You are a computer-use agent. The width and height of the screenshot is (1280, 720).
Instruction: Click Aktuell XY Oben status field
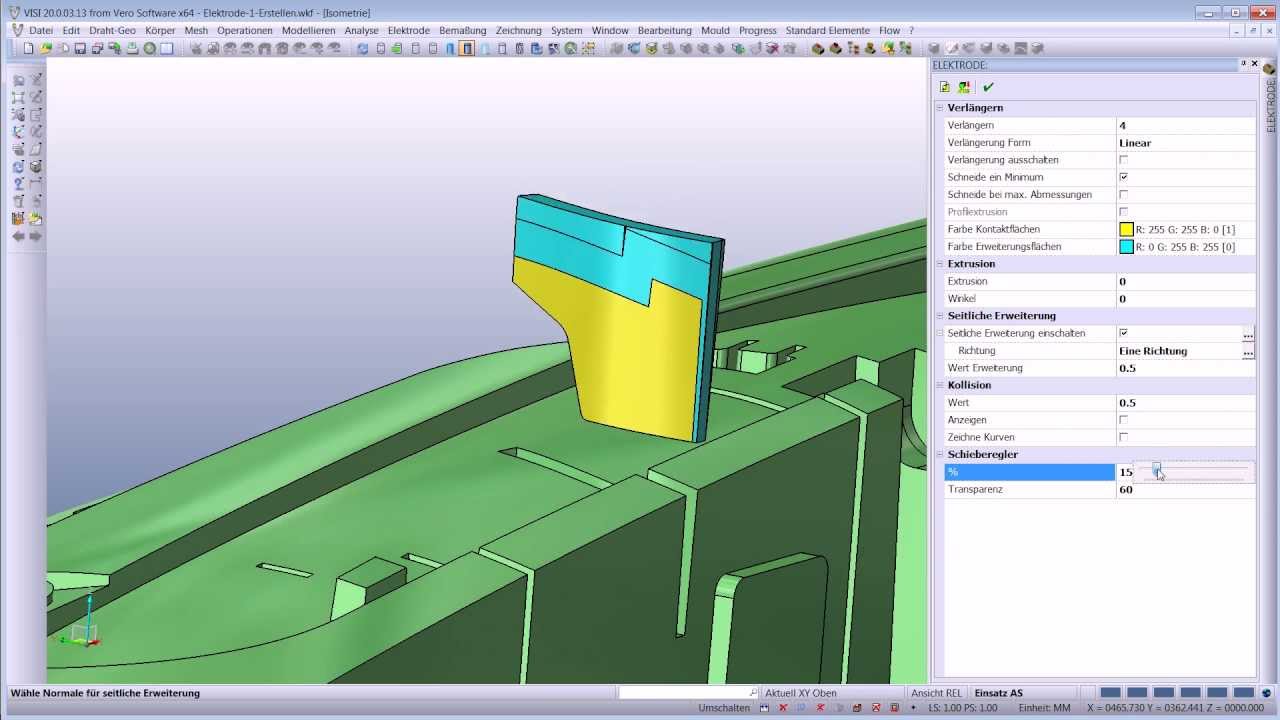[801, 693]
